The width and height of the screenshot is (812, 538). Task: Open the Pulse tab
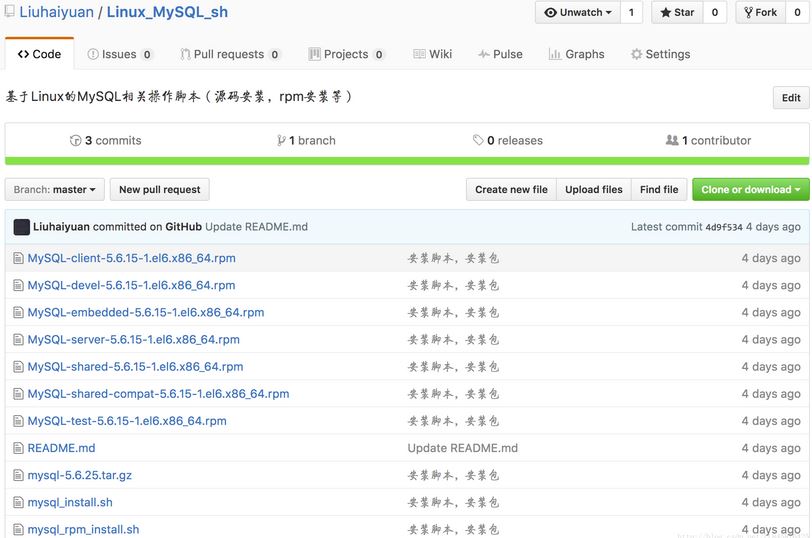(x=500, y=54)
